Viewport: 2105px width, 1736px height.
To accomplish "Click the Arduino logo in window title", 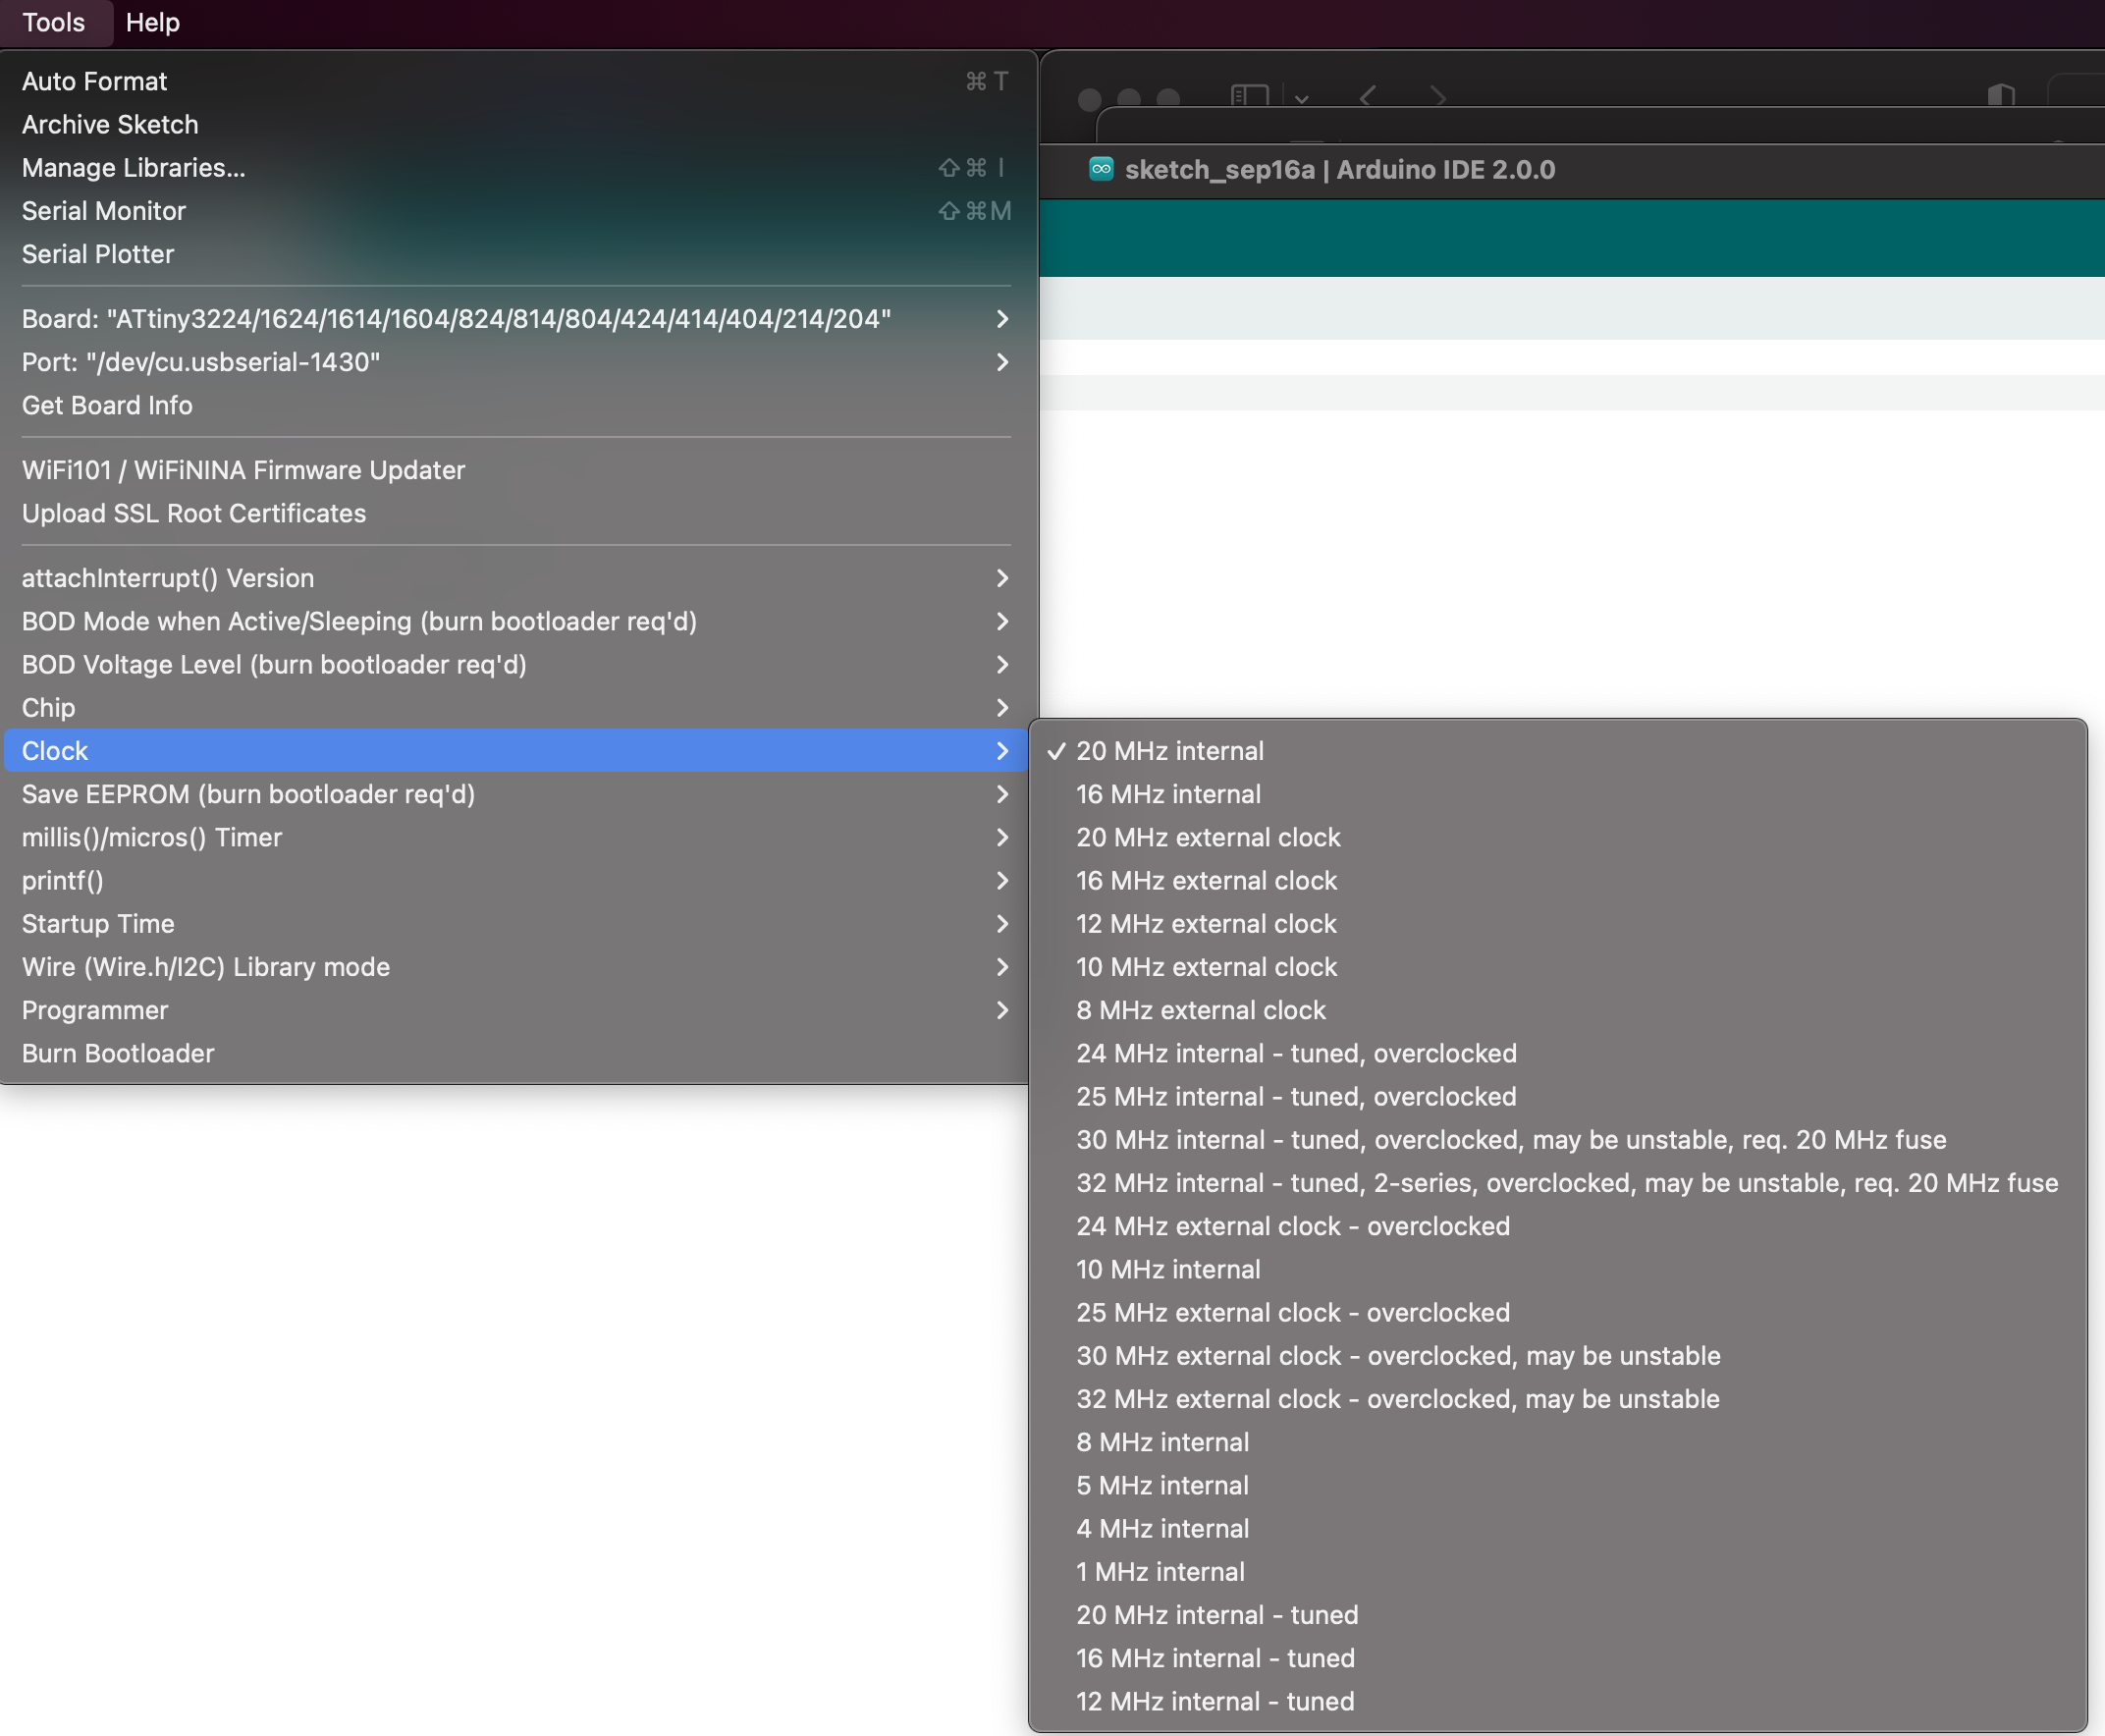I will coord(1101,168).
